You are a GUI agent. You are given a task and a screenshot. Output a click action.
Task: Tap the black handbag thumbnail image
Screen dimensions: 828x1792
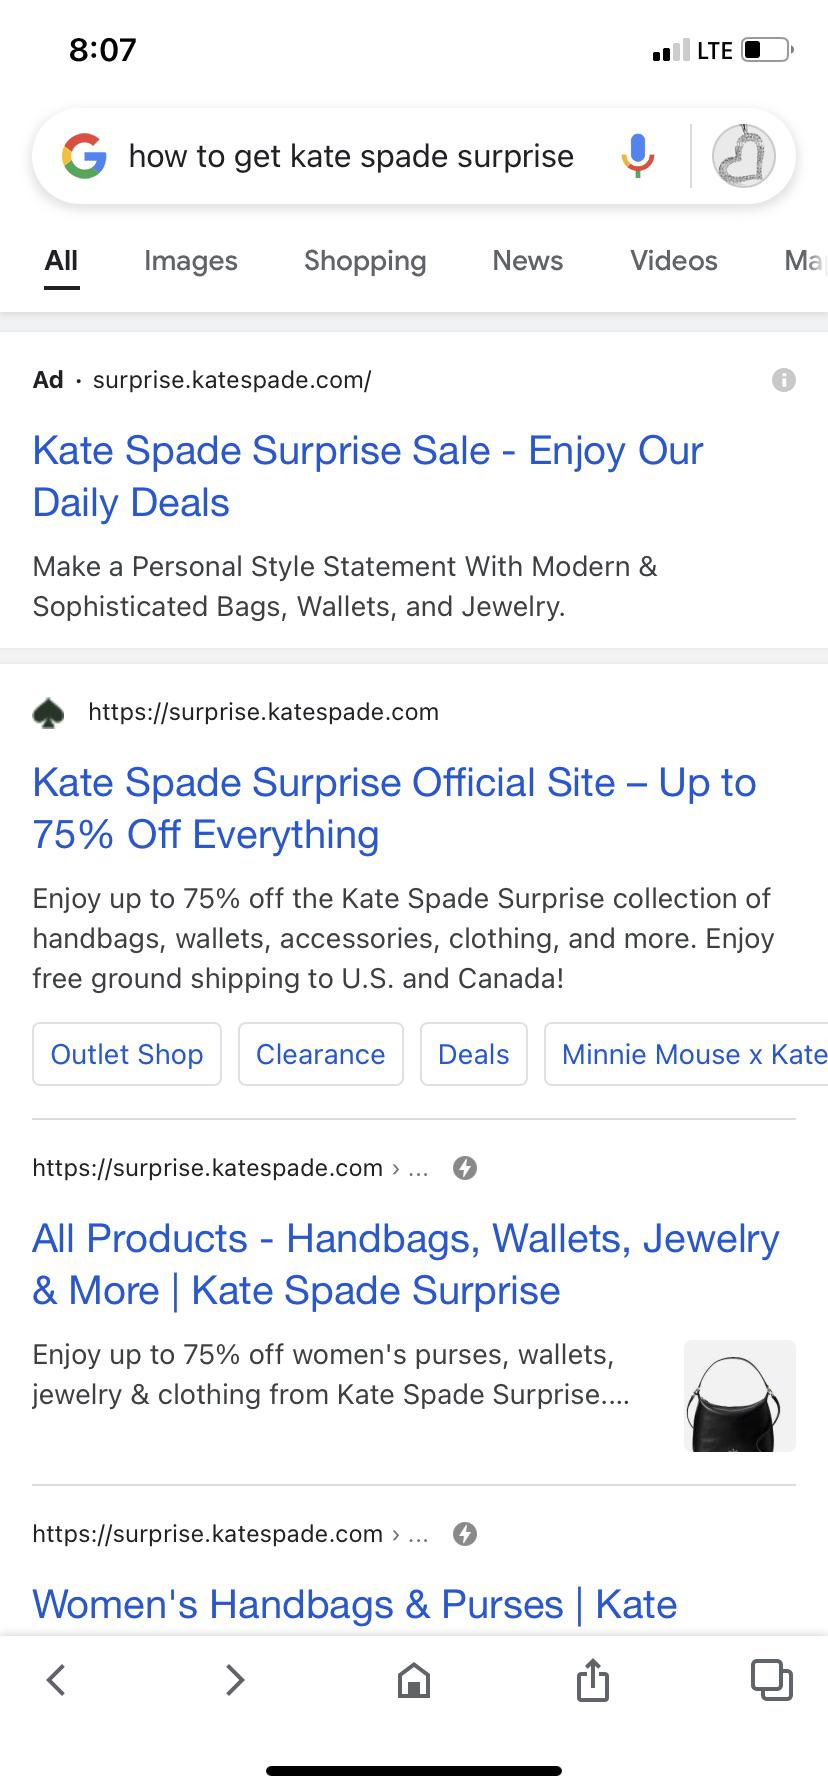point(739,1396)
